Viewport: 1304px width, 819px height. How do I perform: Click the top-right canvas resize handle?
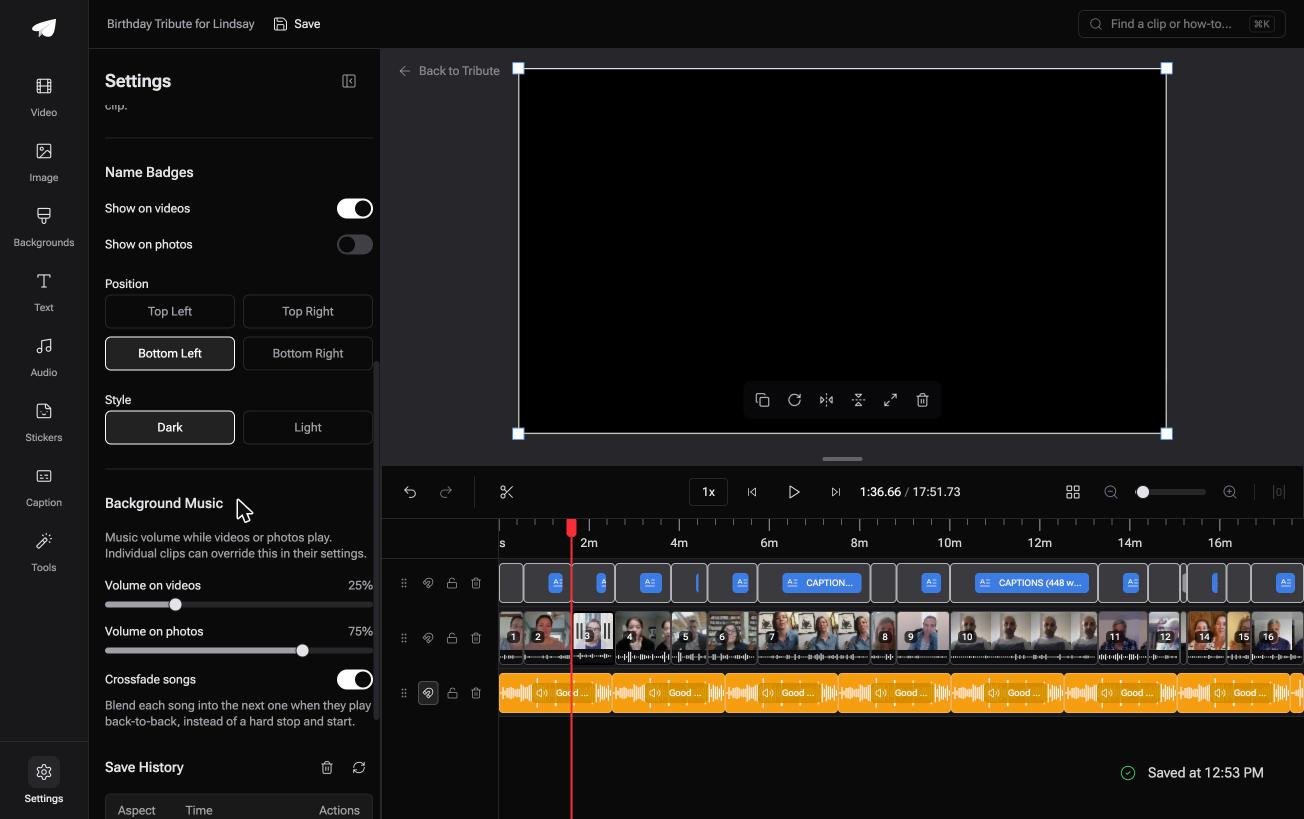tap(1166, 68)
